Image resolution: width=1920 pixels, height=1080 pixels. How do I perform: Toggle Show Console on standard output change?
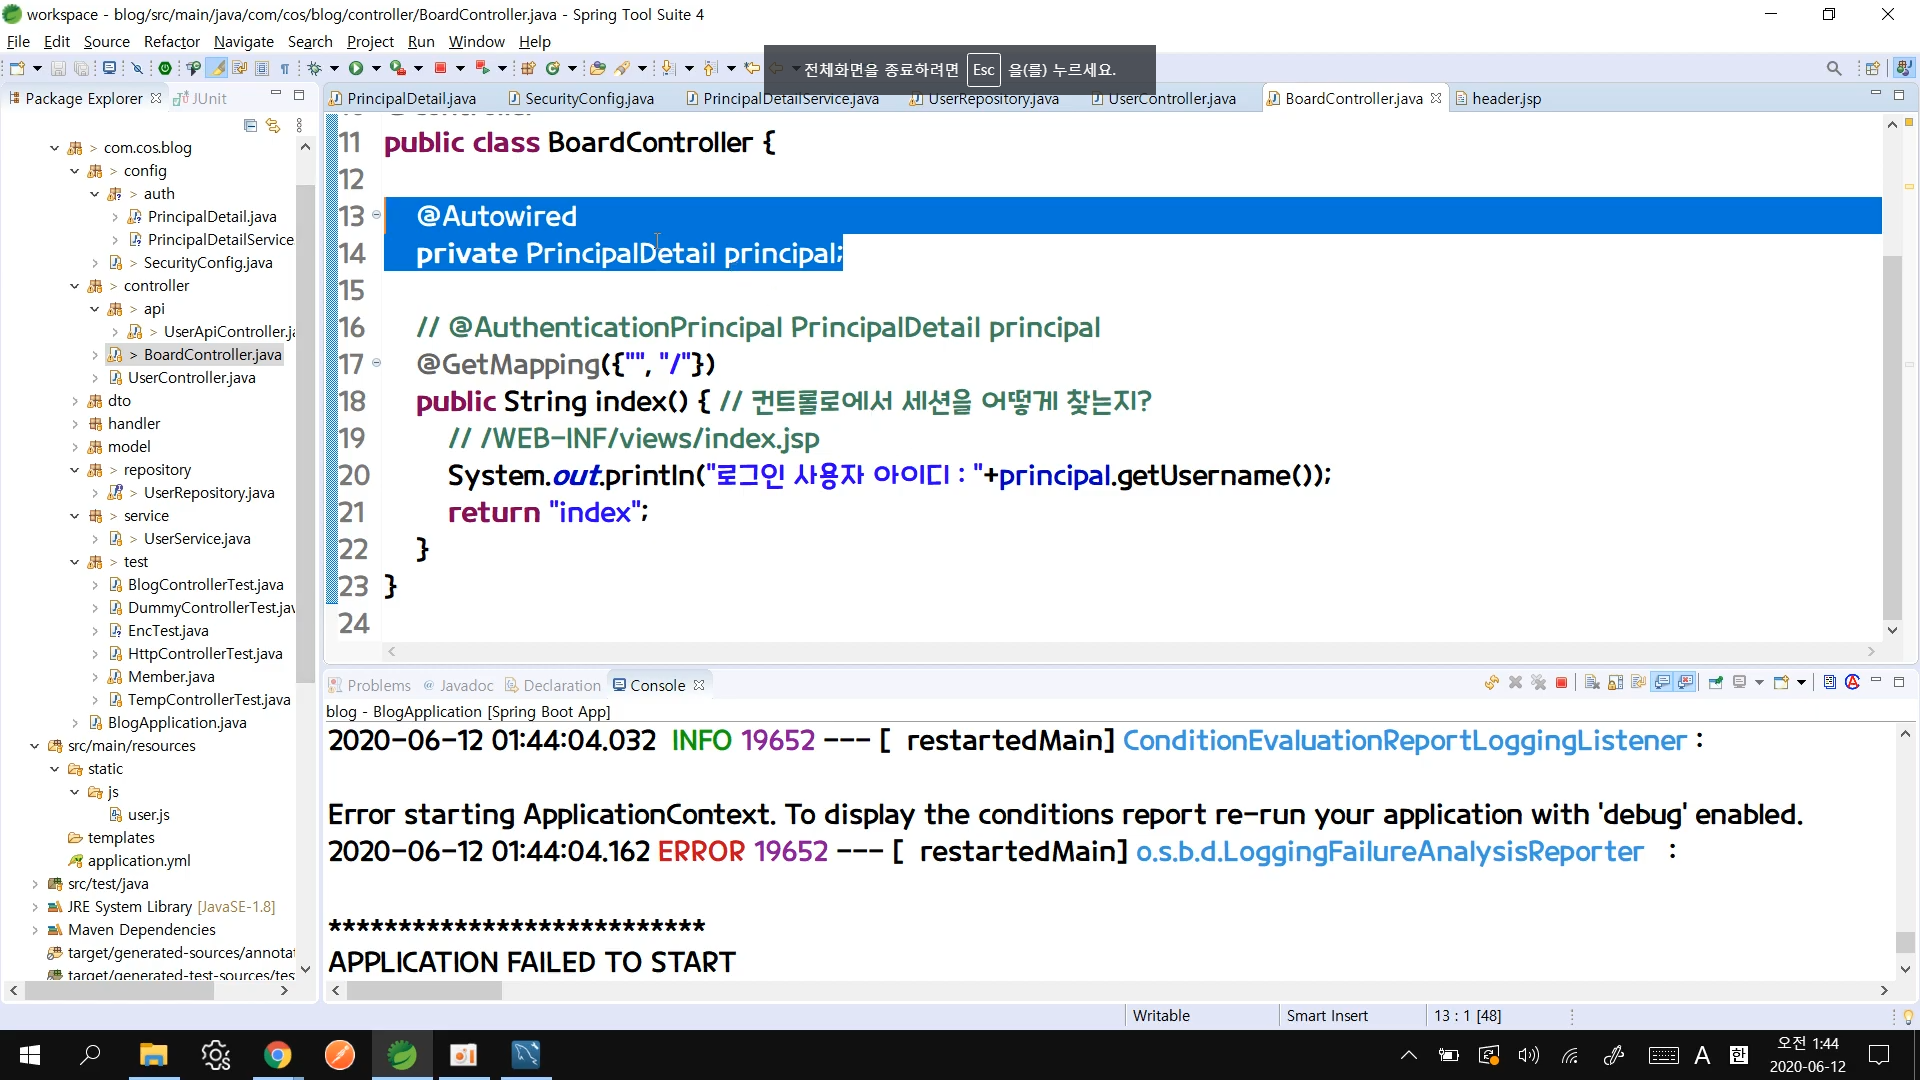pyautogui.click(x=1662, y=683)
